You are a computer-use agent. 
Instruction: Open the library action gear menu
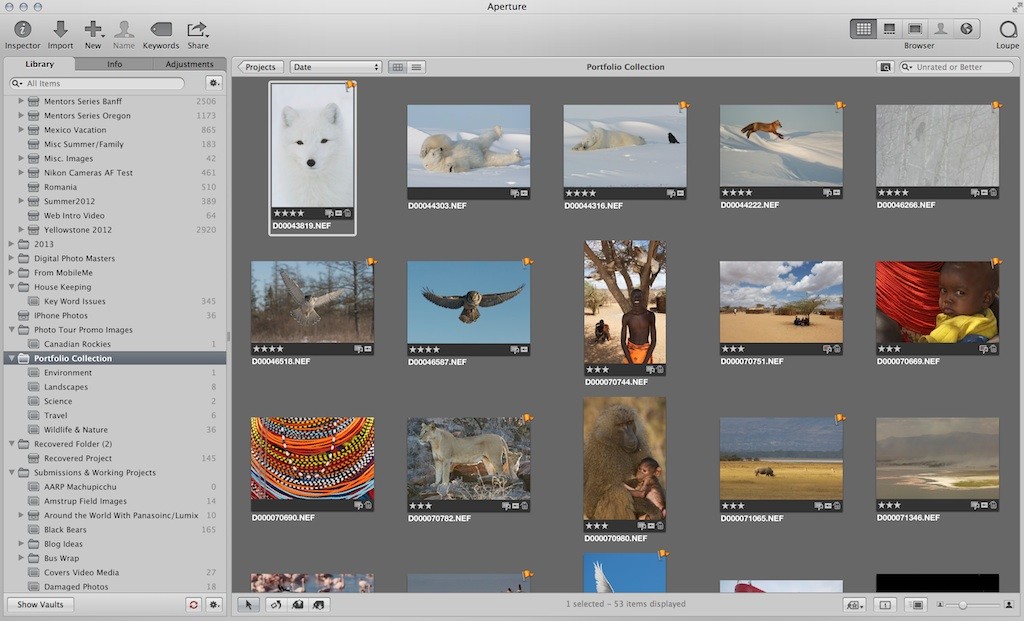tap(214, 83)
